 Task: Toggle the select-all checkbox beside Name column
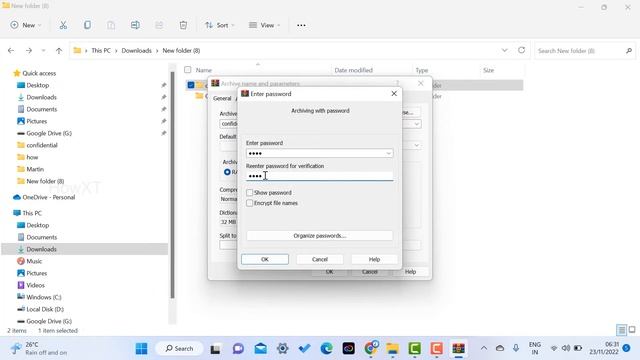(187, 70)
